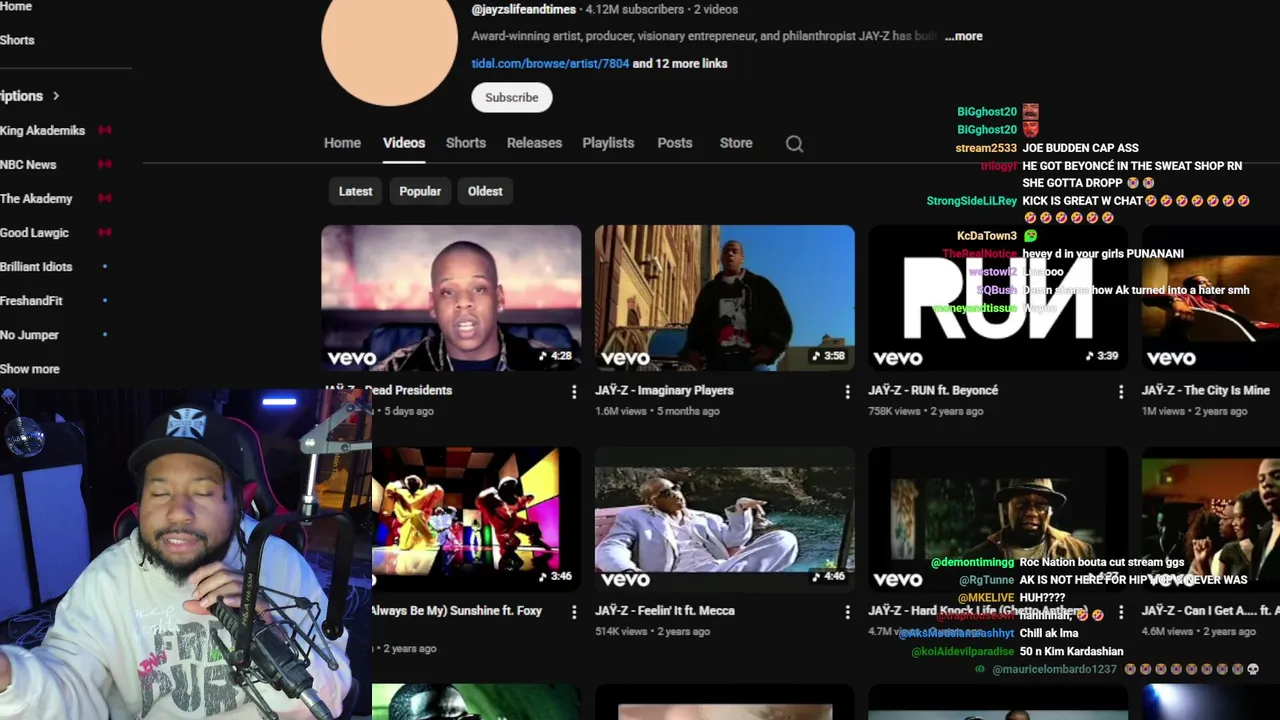Viewport: 1280px width, 720px height.
Task: Open the tidal.com/browse/artist/7804 link
Action: [550, 63]
